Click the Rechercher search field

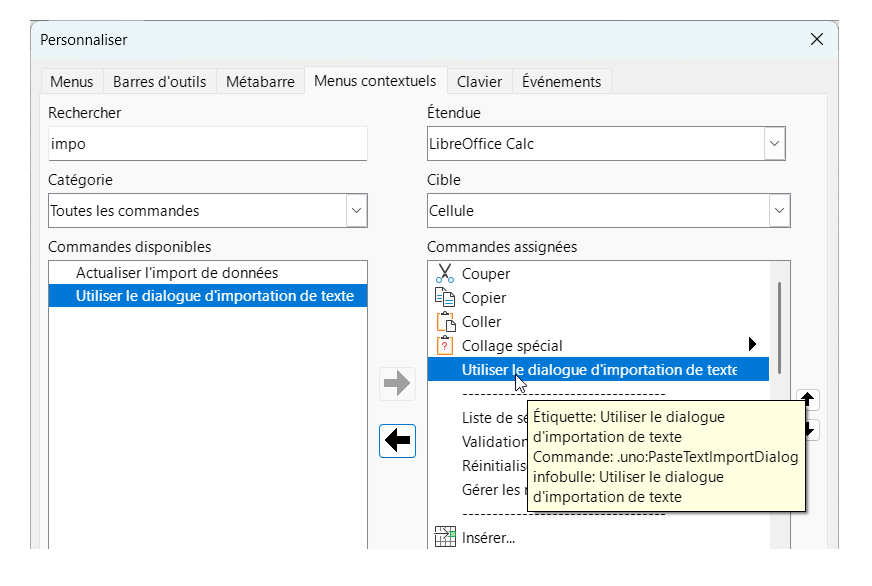tap(208, 144)
